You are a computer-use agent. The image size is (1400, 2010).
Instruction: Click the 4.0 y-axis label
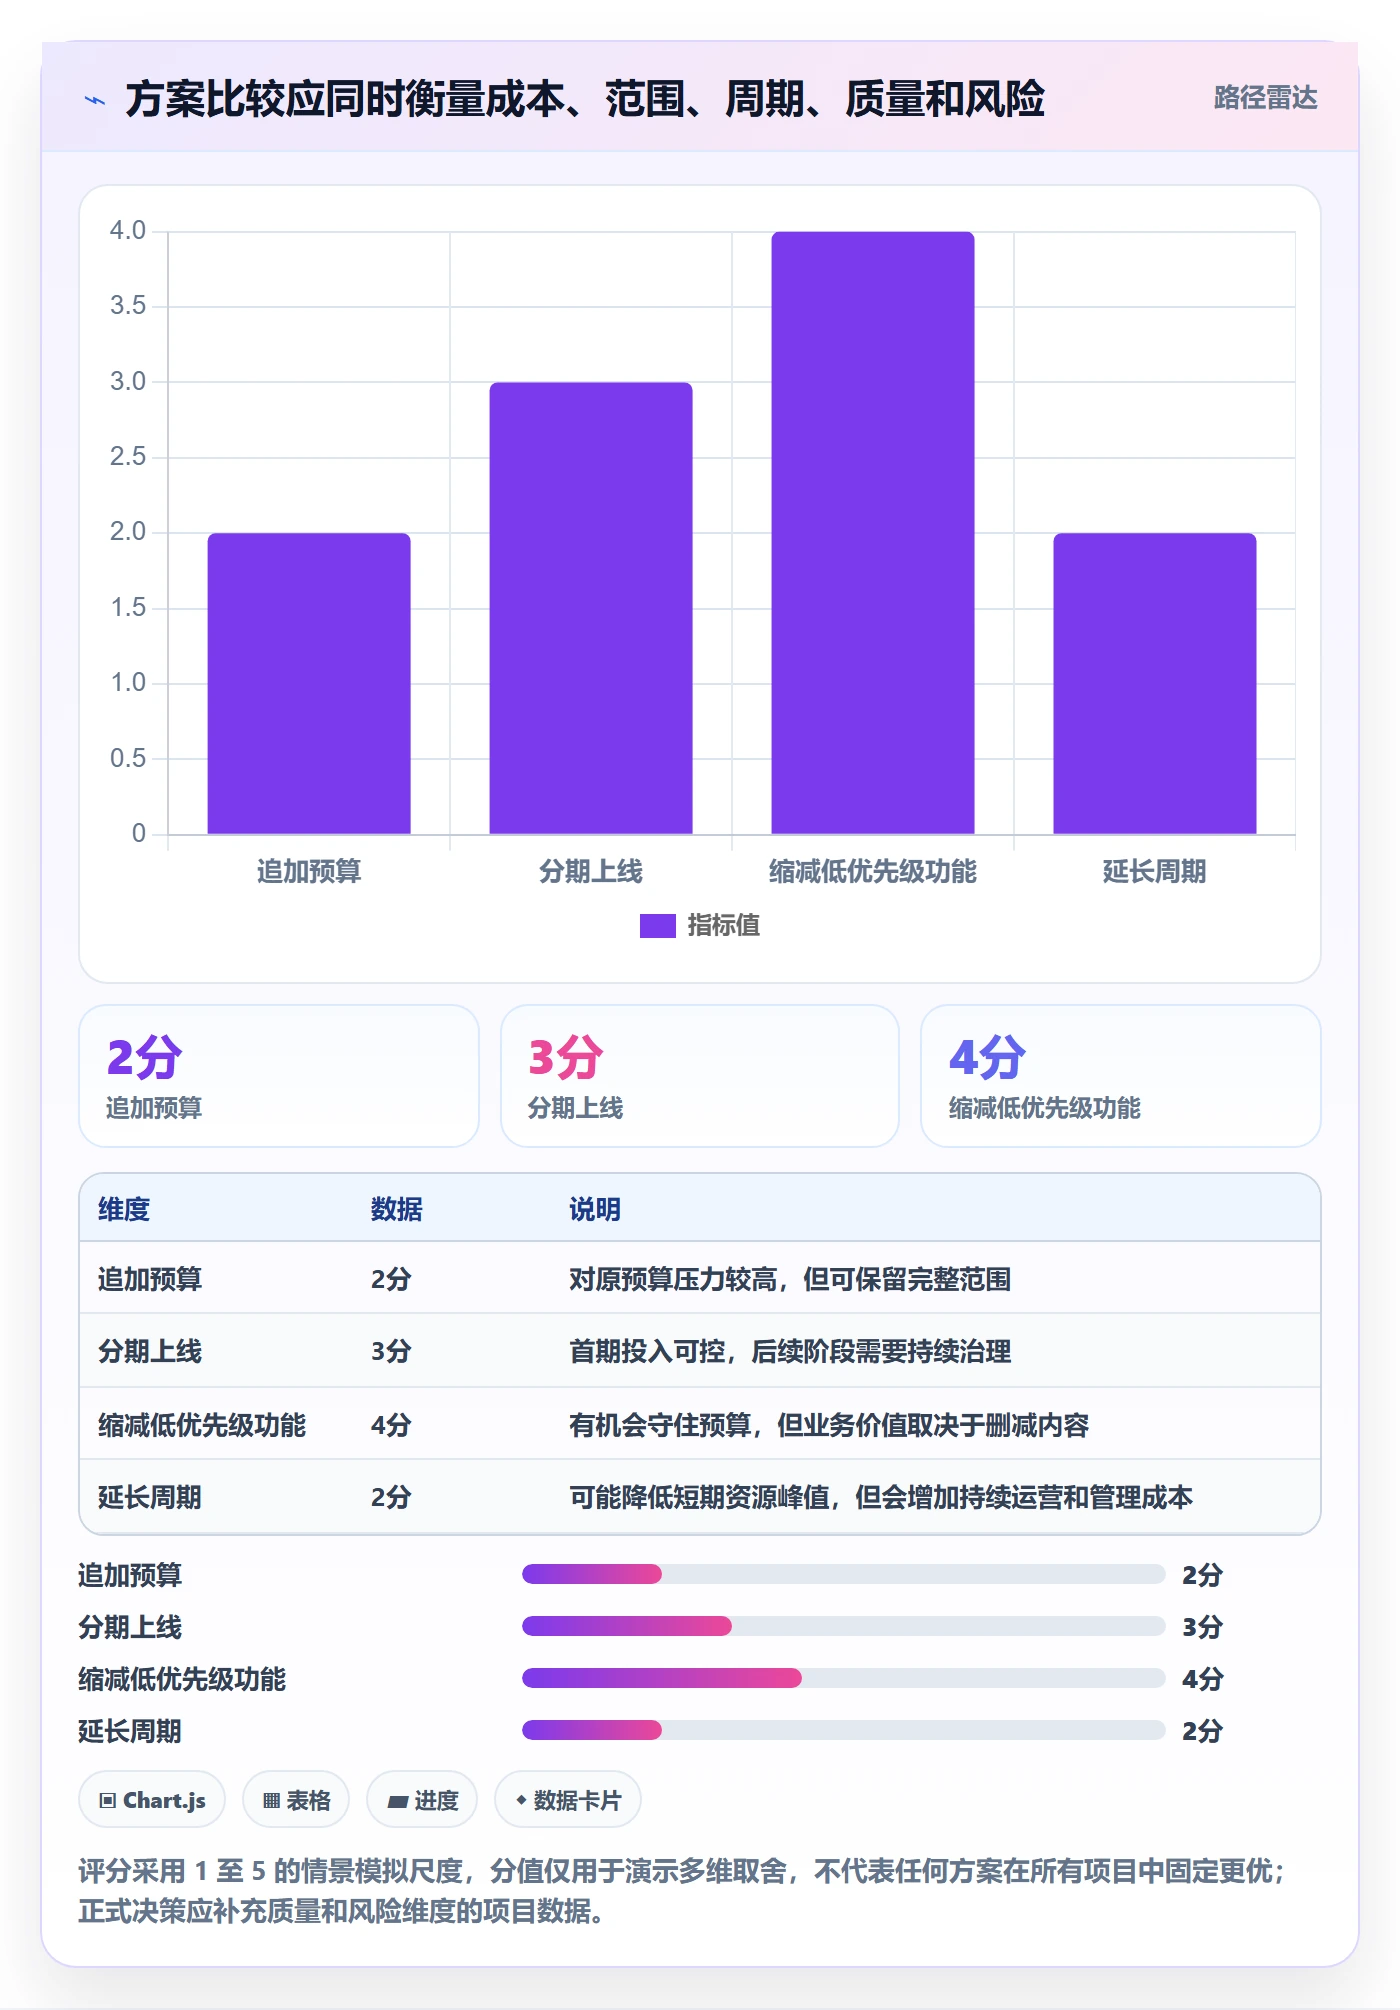(128, 230)
